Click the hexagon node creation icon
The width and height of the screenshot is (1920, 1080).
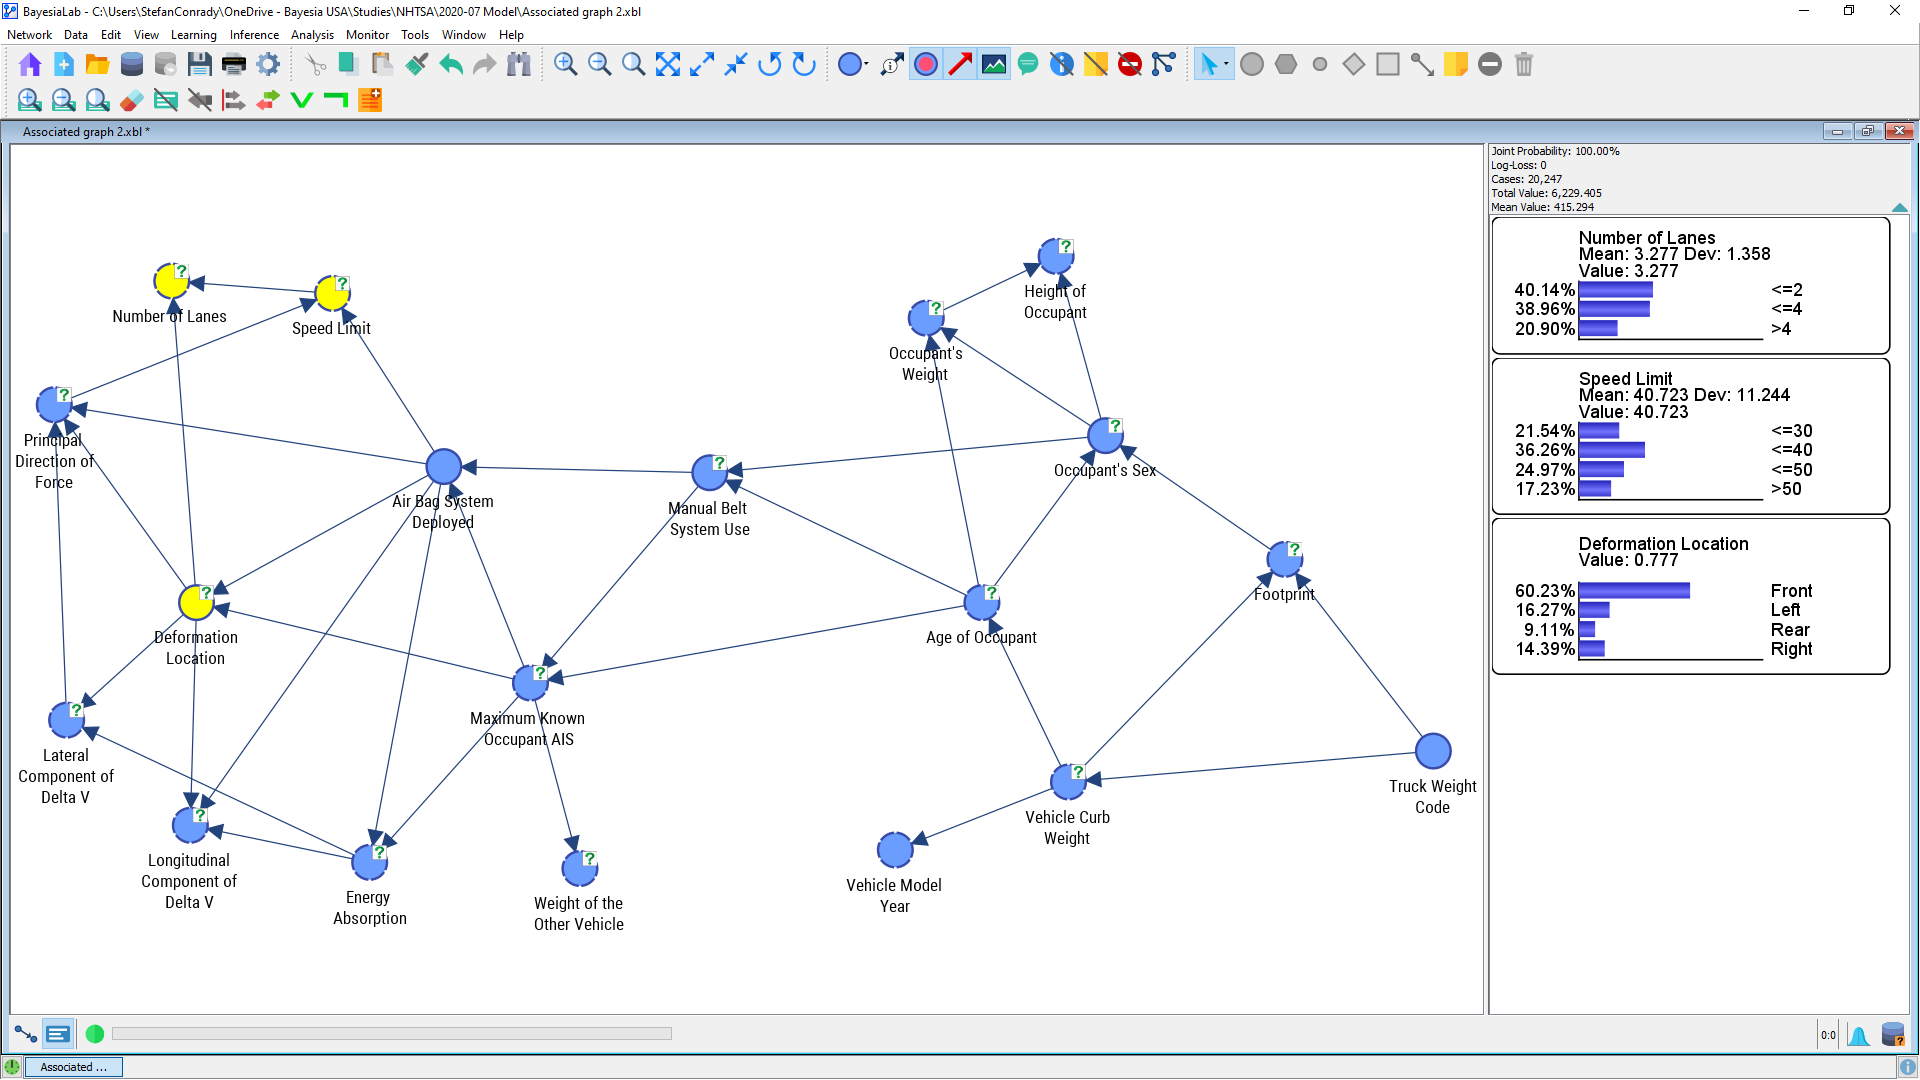[1286, 65]
